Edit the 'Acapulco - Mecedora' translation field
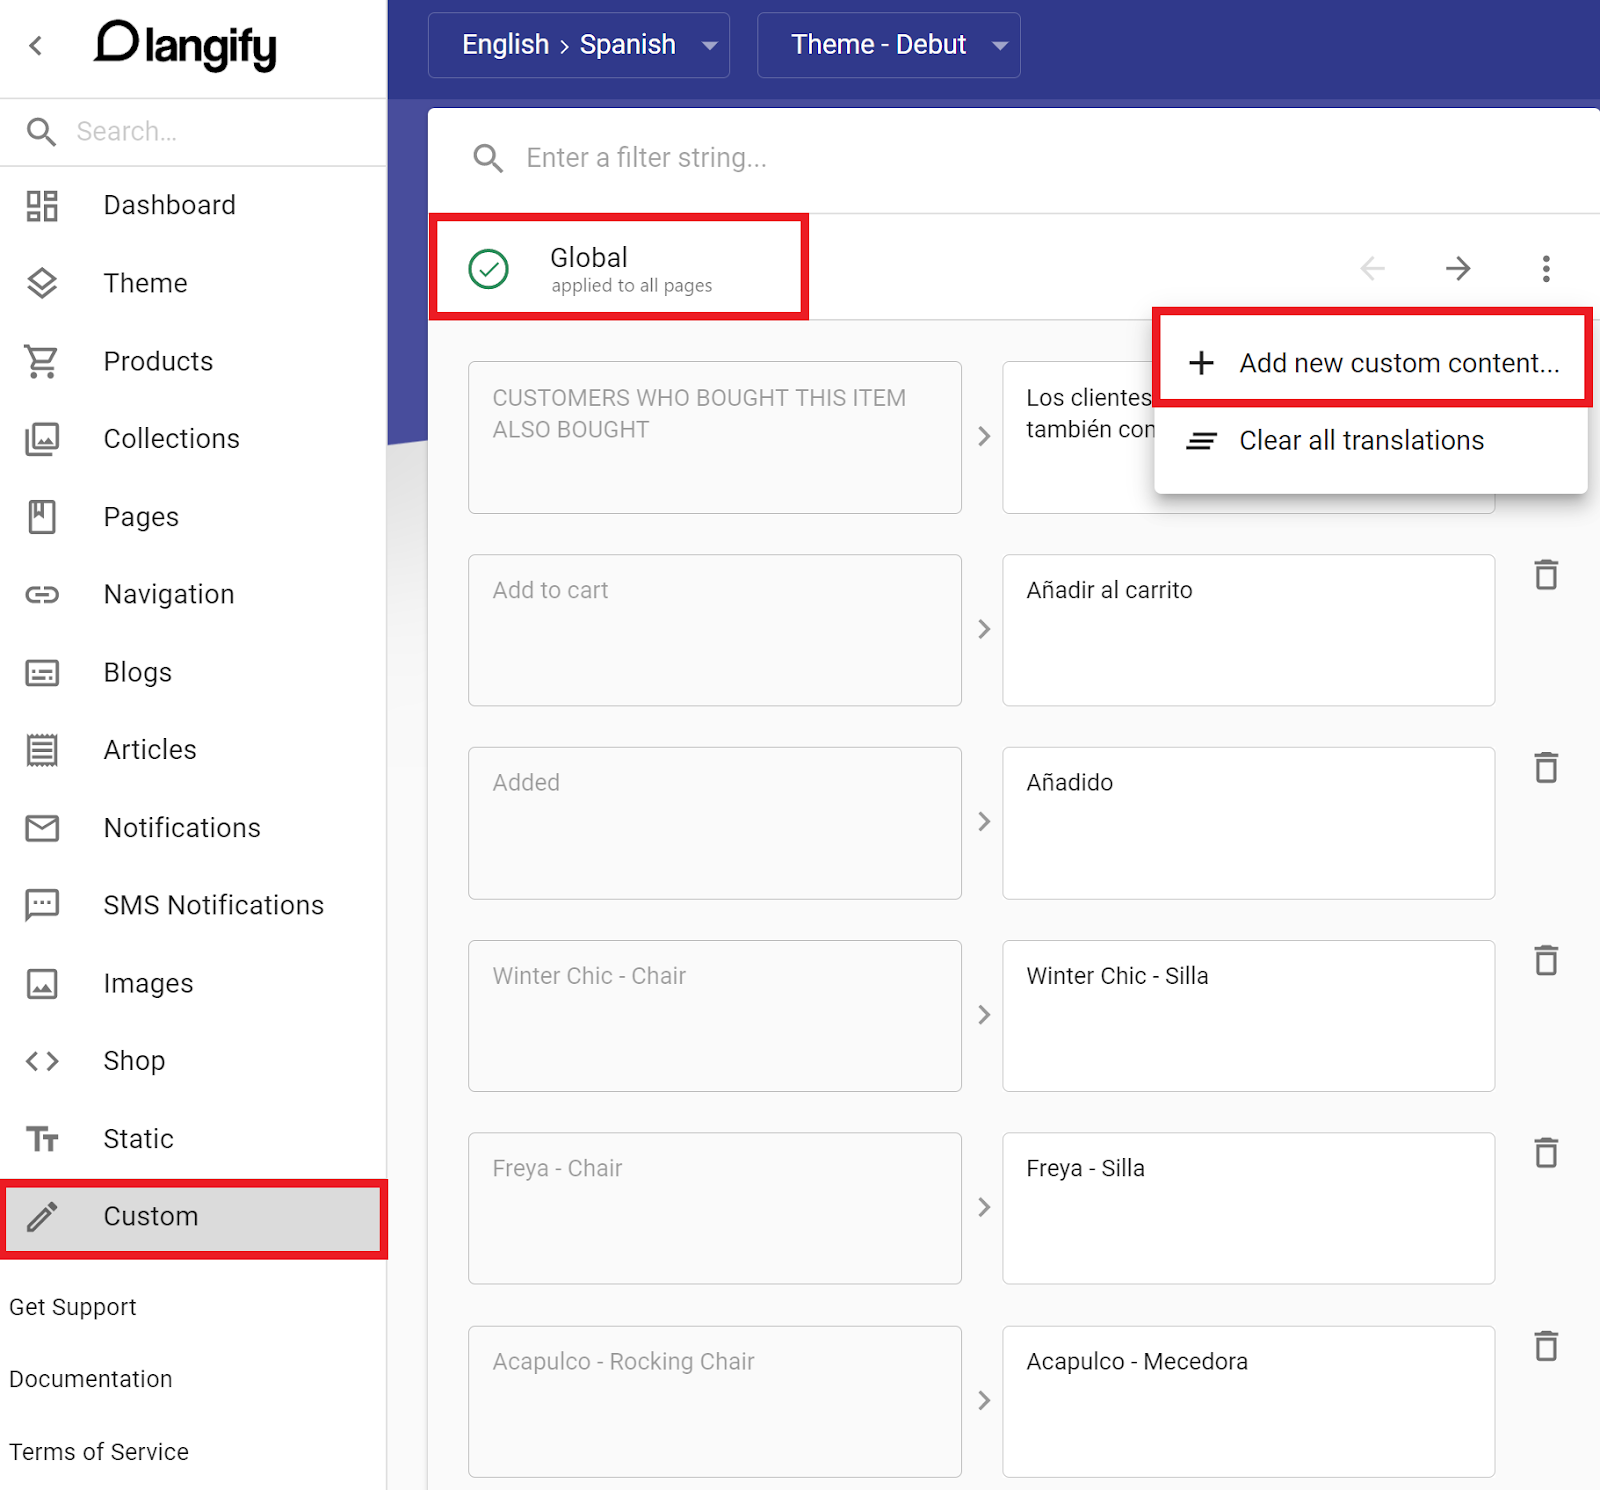The height and width of the screenshot is (1490, 1600). [1249, 1401]
